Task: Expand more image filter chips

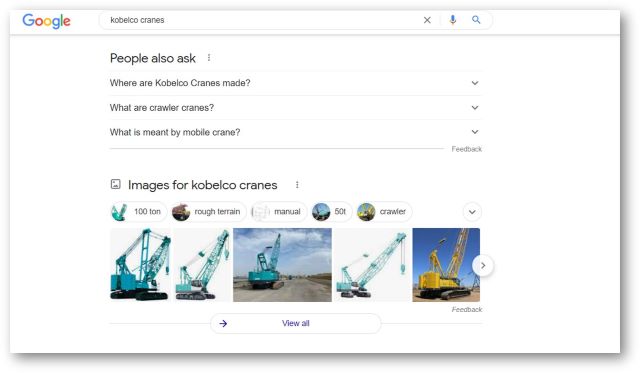Action: click(472, 212)
